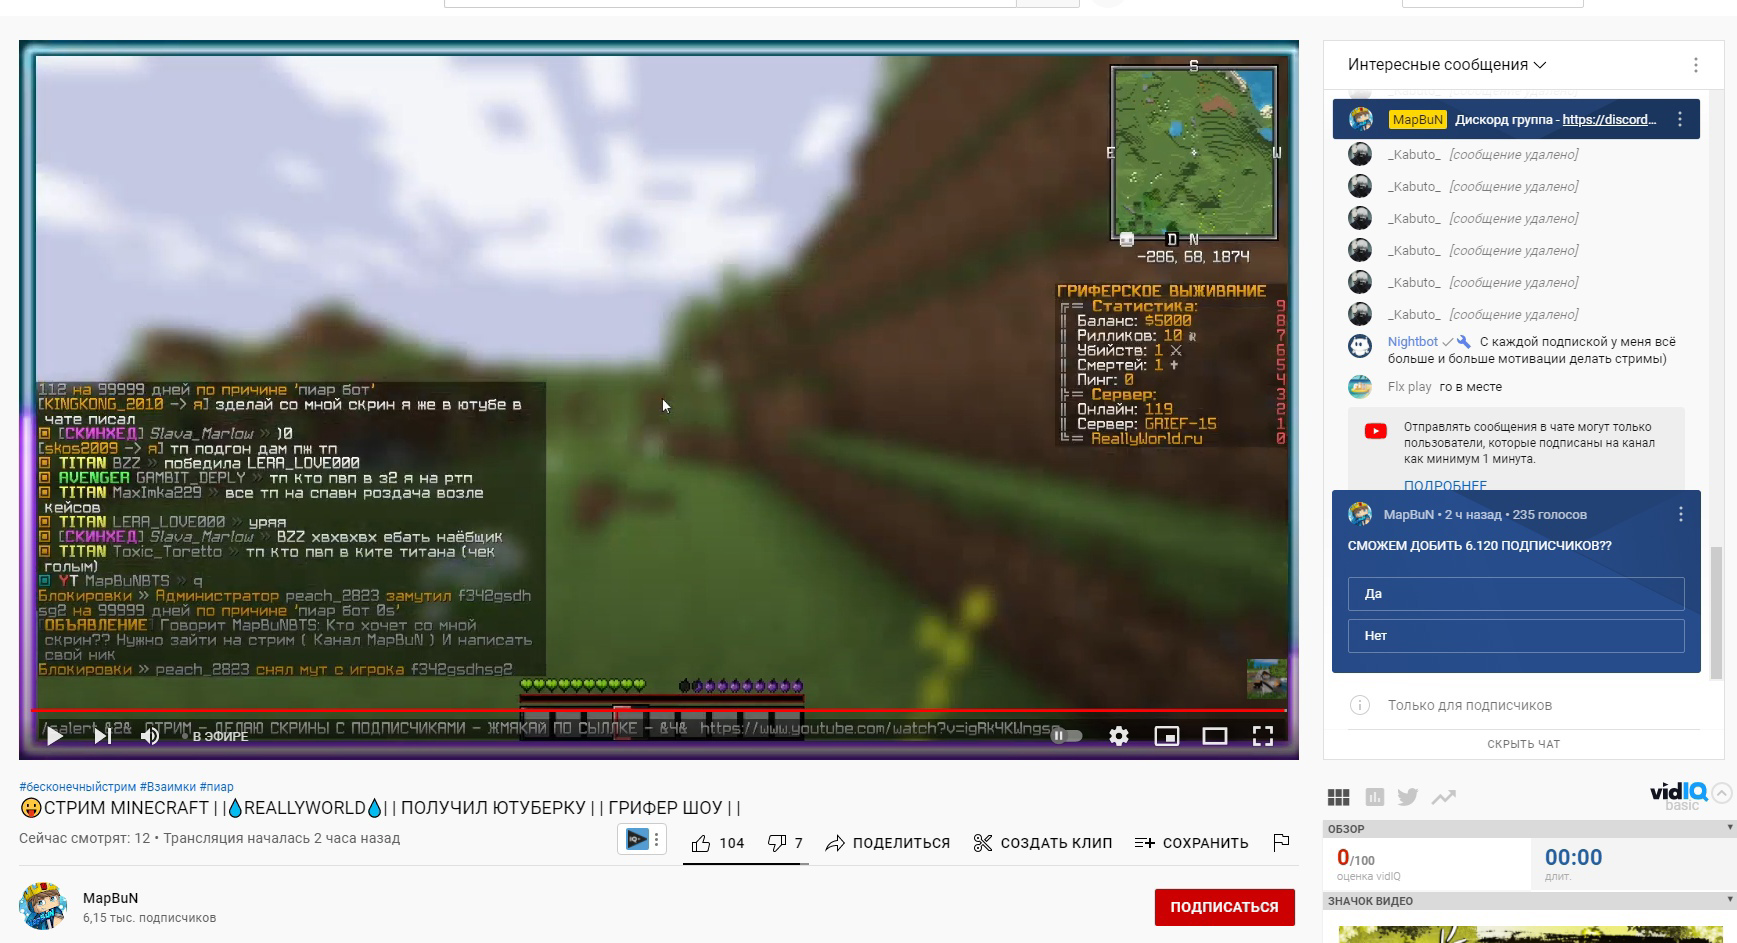Select 'Нет' poll option

click(x=1516, y=635)
